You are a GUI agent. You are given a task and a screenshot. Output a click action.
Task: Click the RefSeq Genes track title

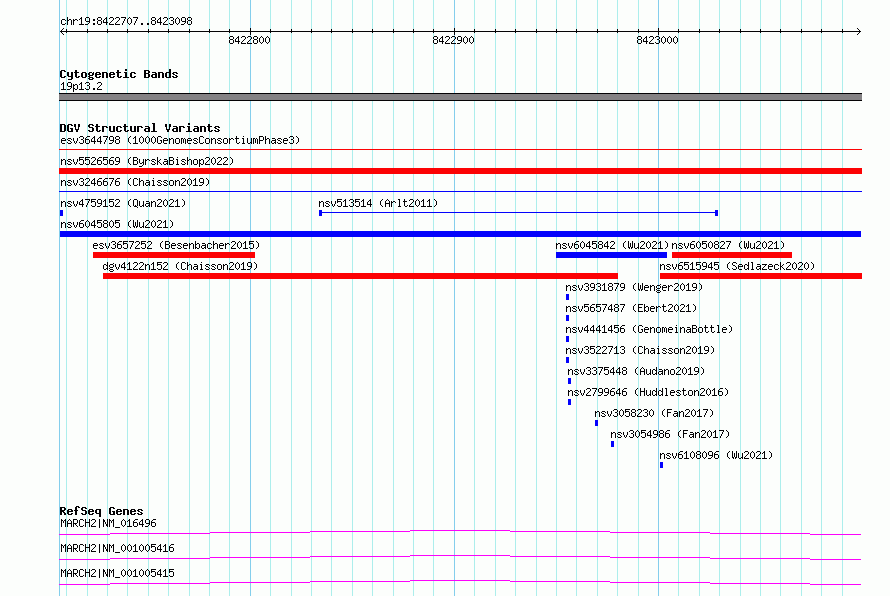coord(101,511)
